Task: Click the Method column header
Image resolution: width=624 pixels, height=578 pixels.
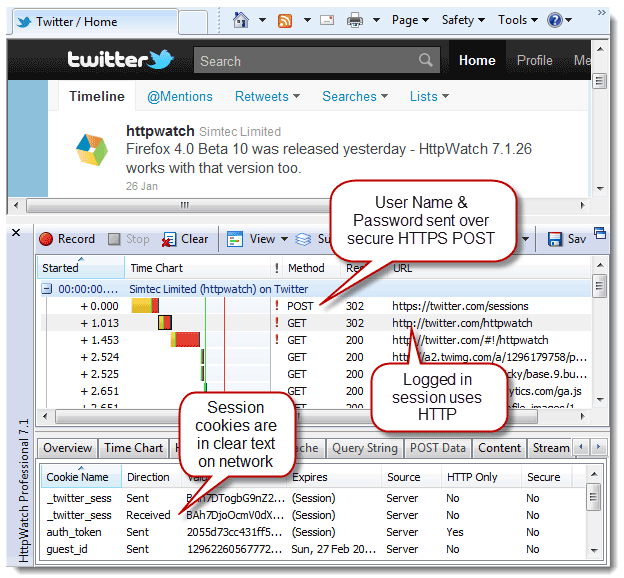Action: [x=311, y=268]
